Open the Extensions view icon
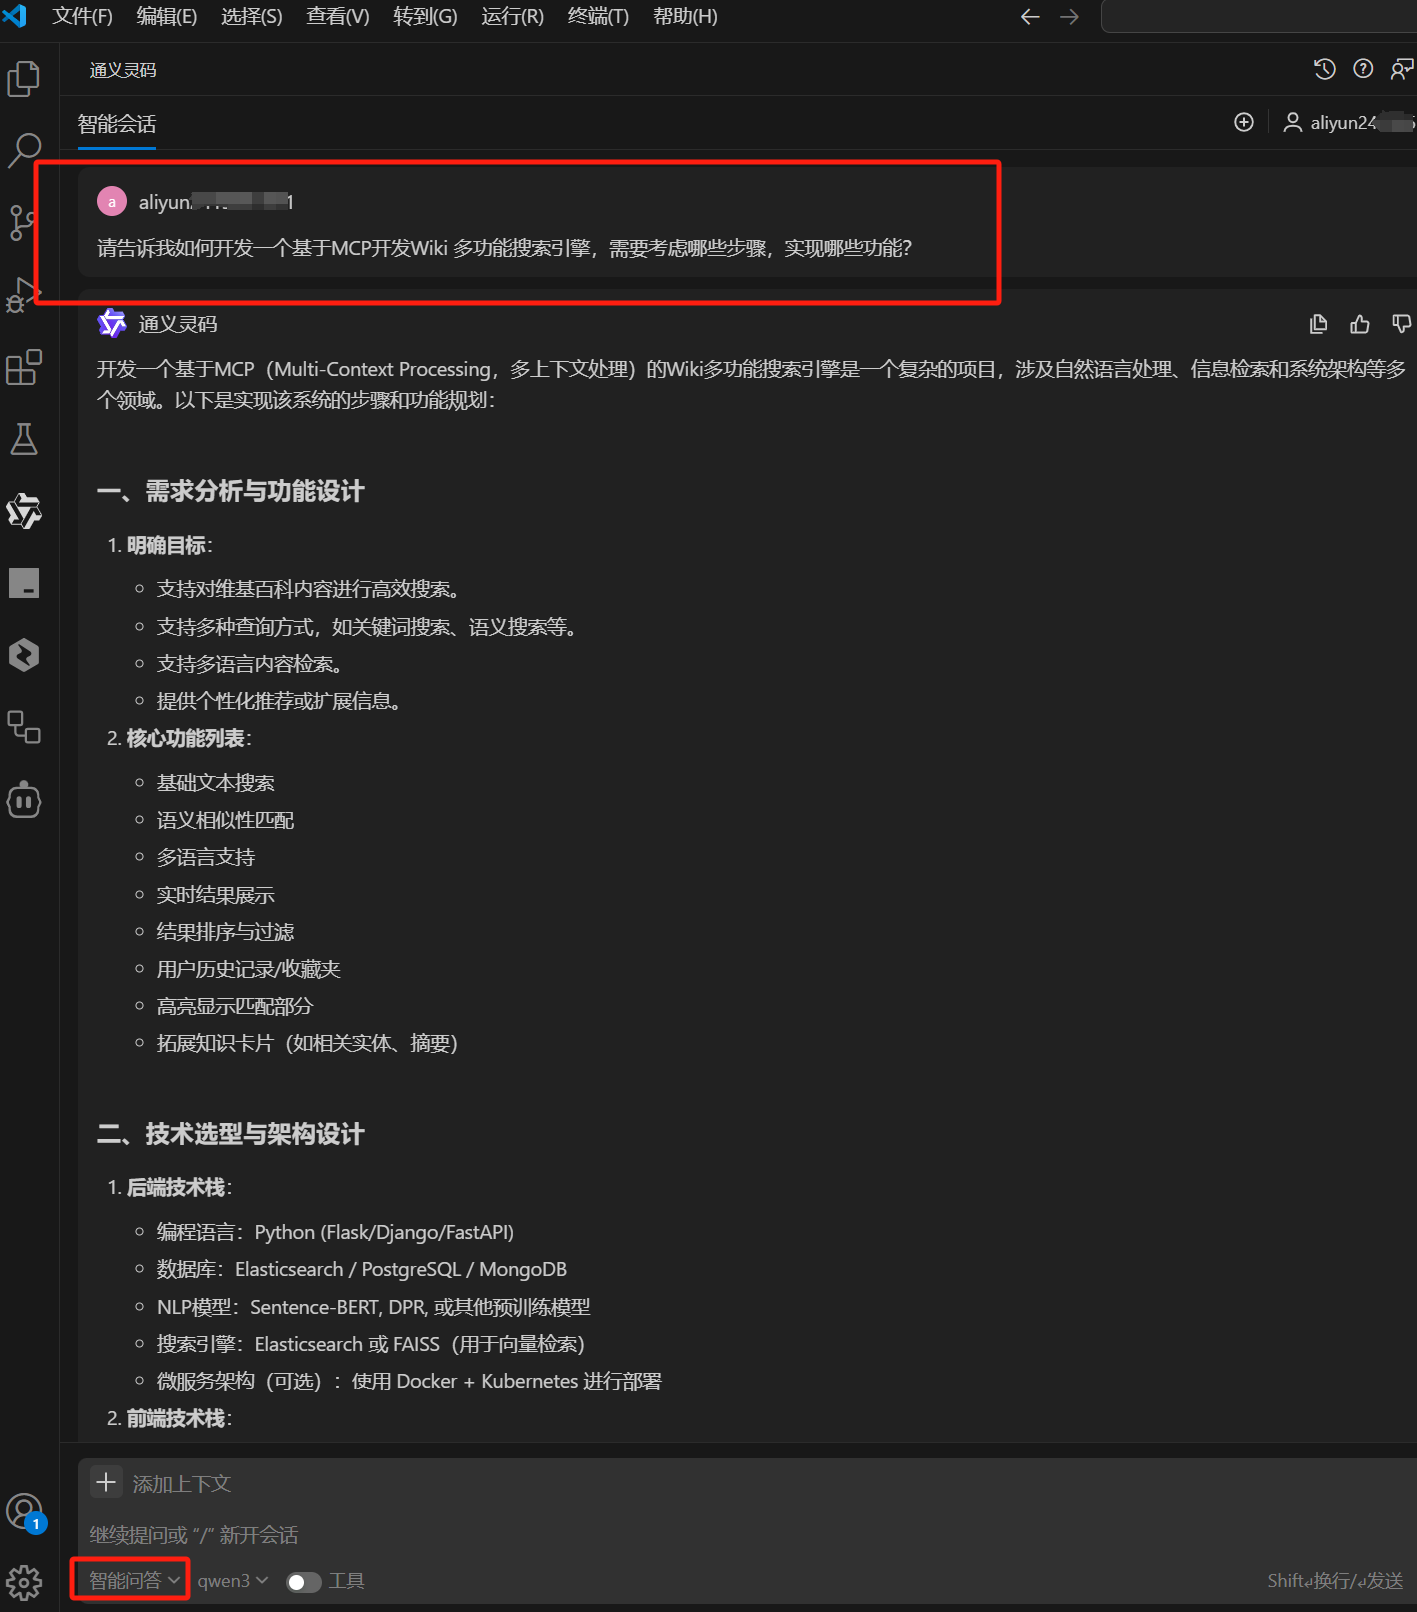Screen dimensions: 1417x1612 click(x=24, y=367)
